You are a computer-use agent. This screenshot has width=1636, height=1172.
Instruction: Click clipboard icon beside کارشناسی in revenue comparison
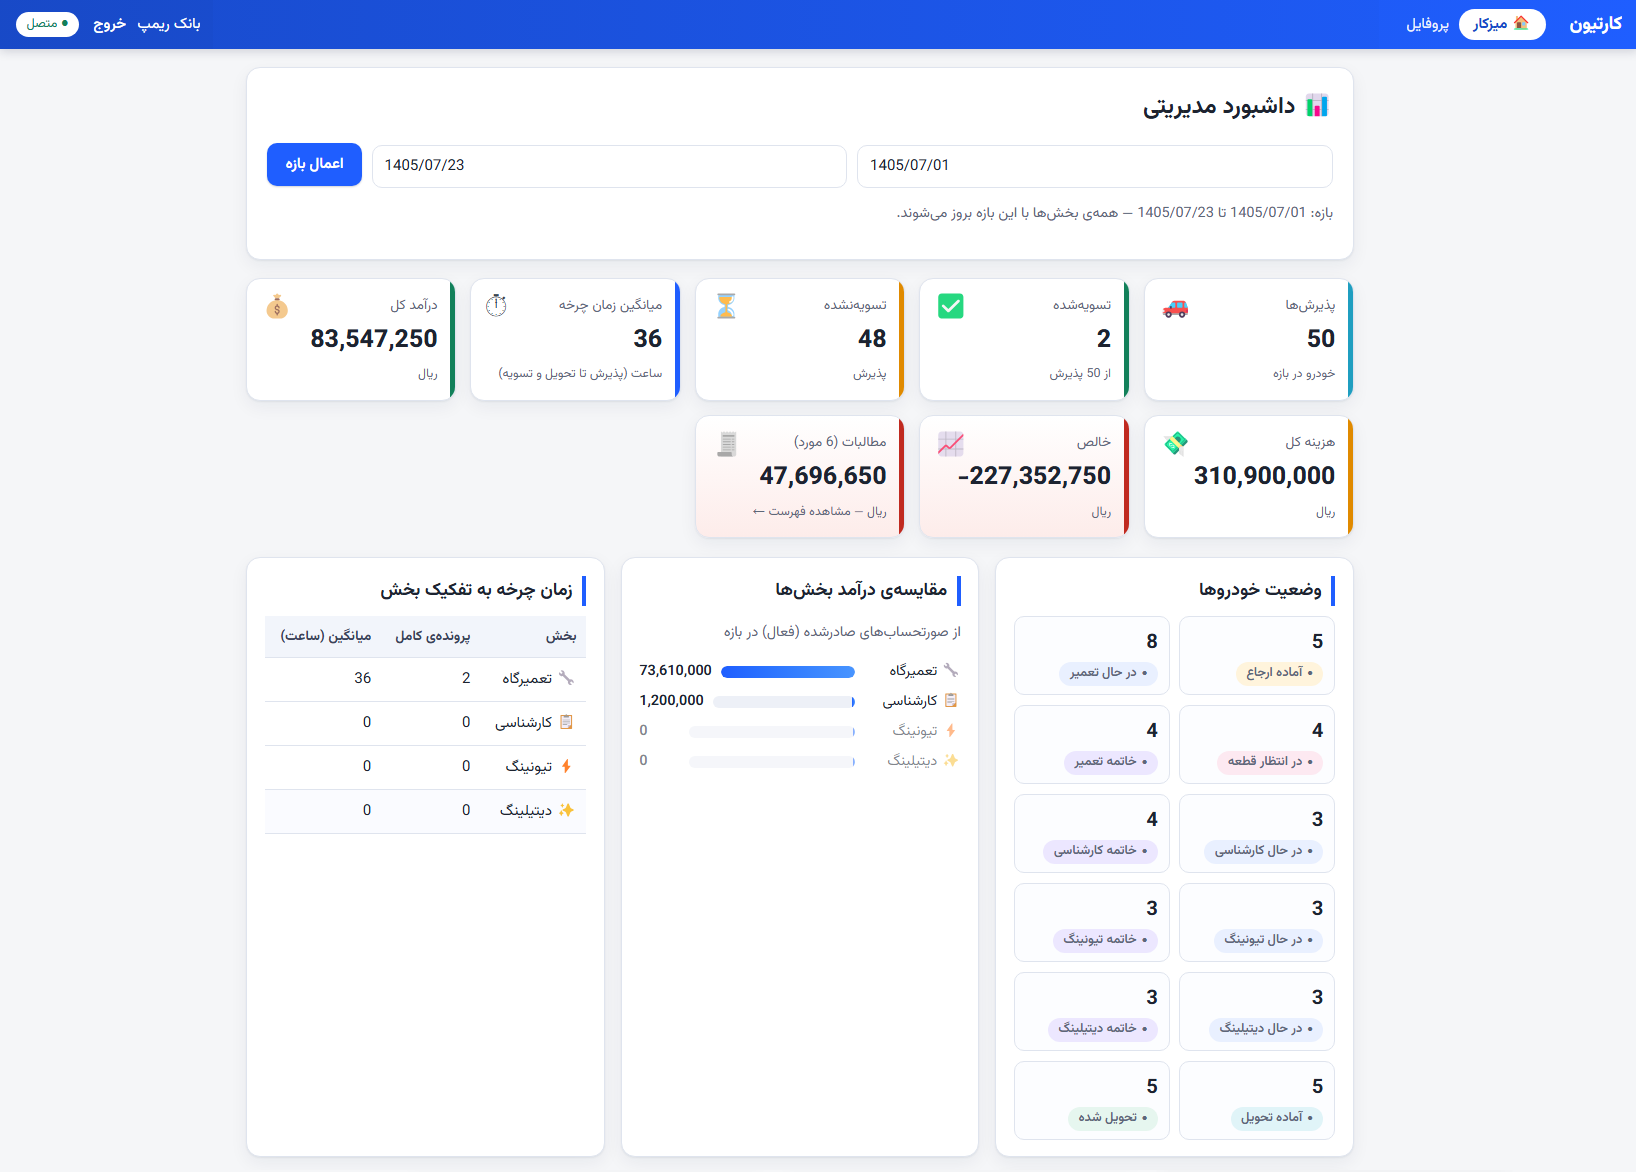pos(951,700)
